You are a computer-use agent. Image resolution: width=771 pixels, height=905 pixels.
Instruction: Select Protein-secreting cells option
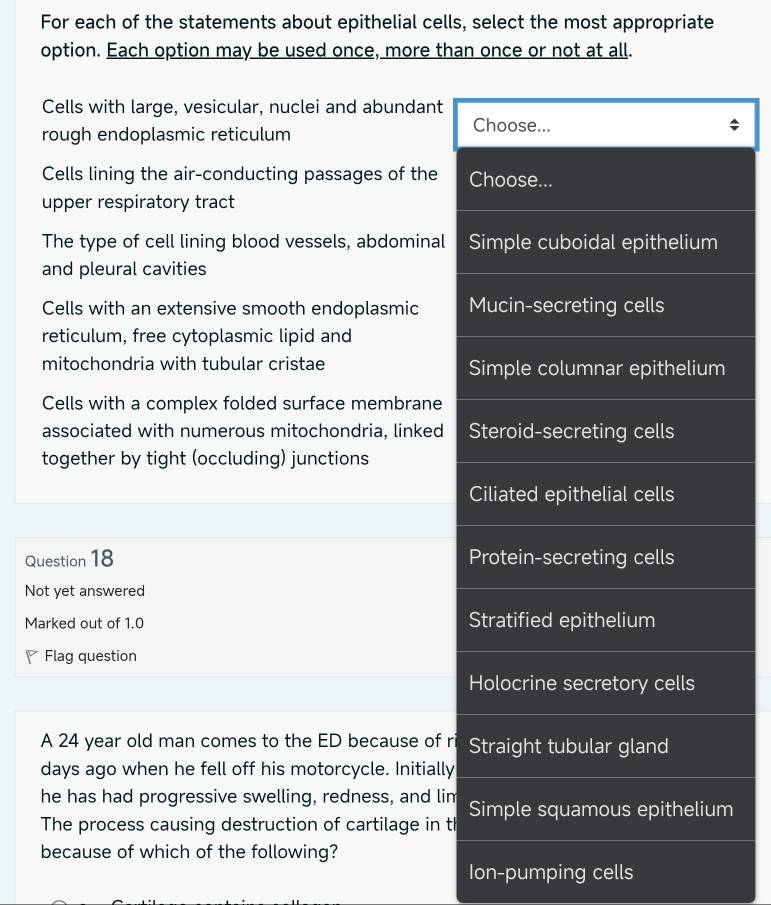(x=605, y=557)
